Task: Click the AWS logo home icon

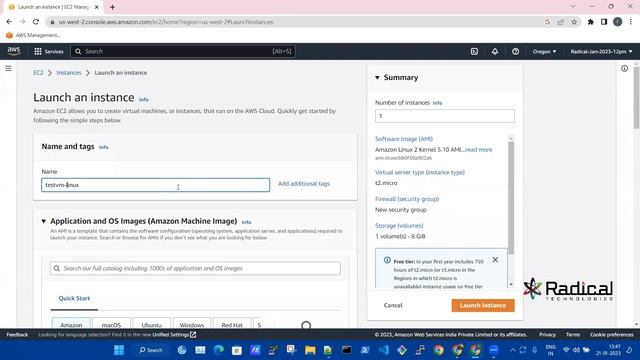Action: [14, 51]
